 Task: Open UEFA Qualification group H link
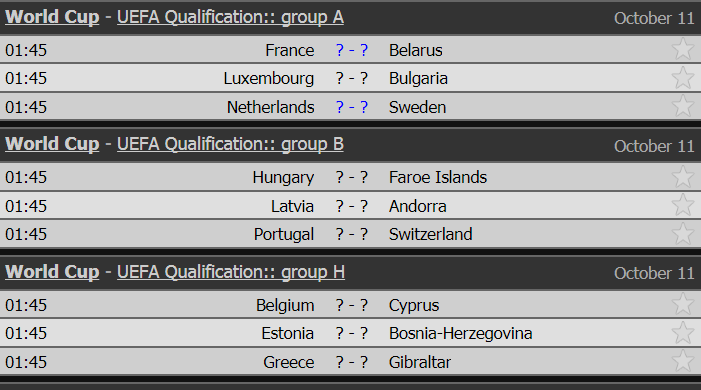click(231, 272)
